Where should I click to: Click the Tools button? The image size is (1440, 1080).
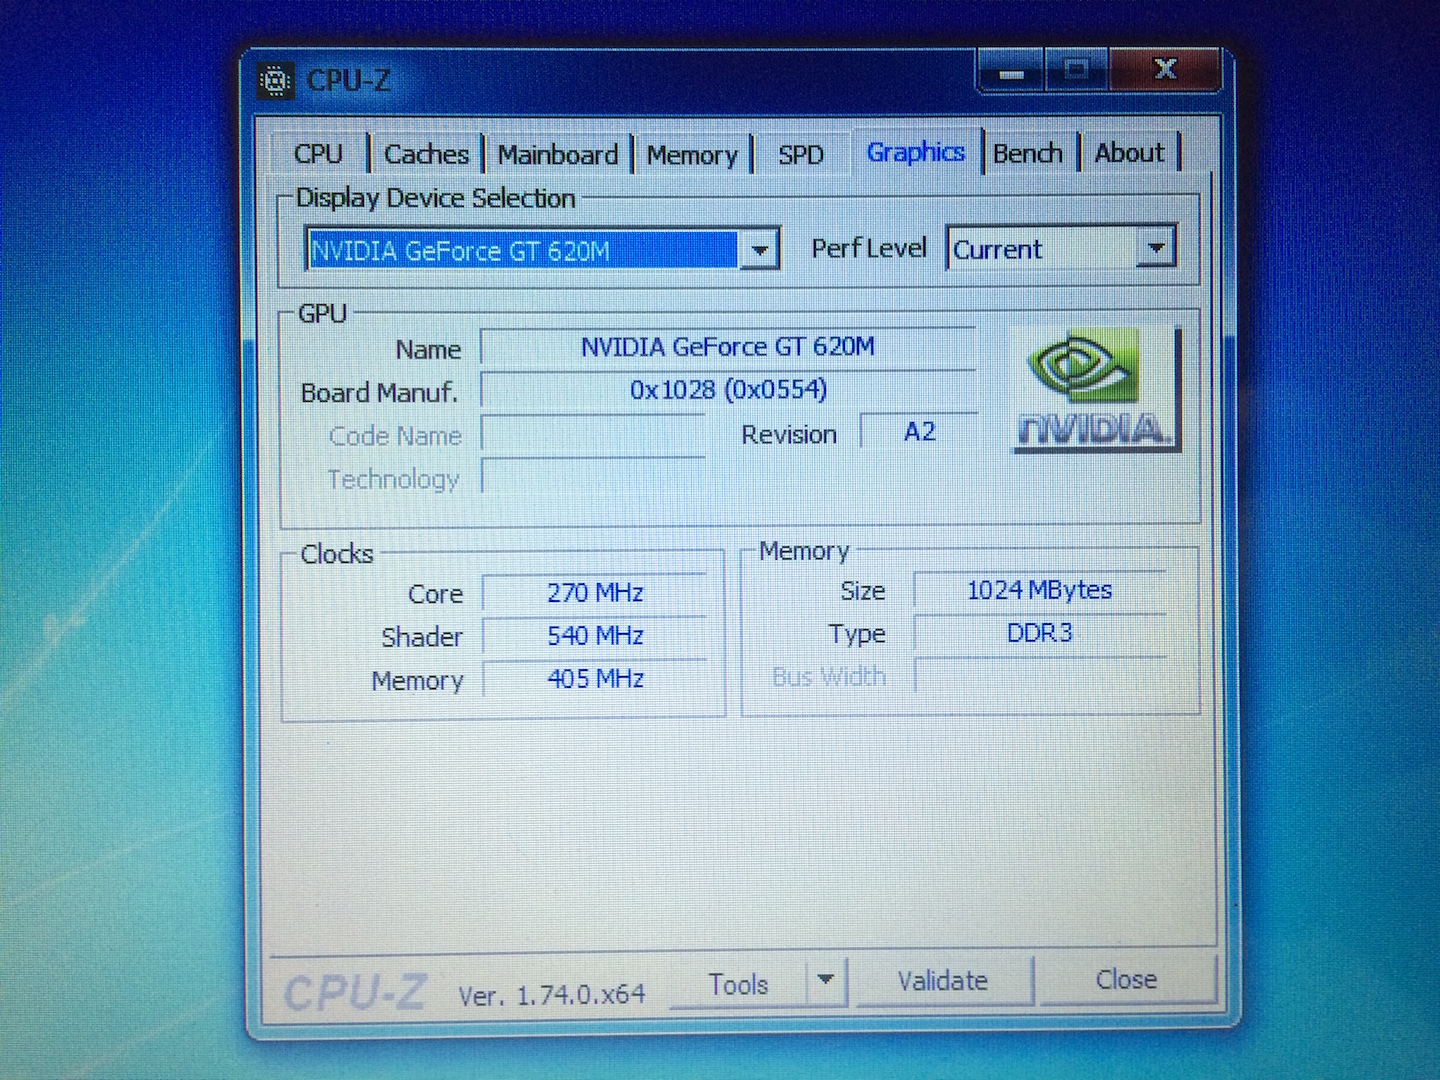pos(738,984)
